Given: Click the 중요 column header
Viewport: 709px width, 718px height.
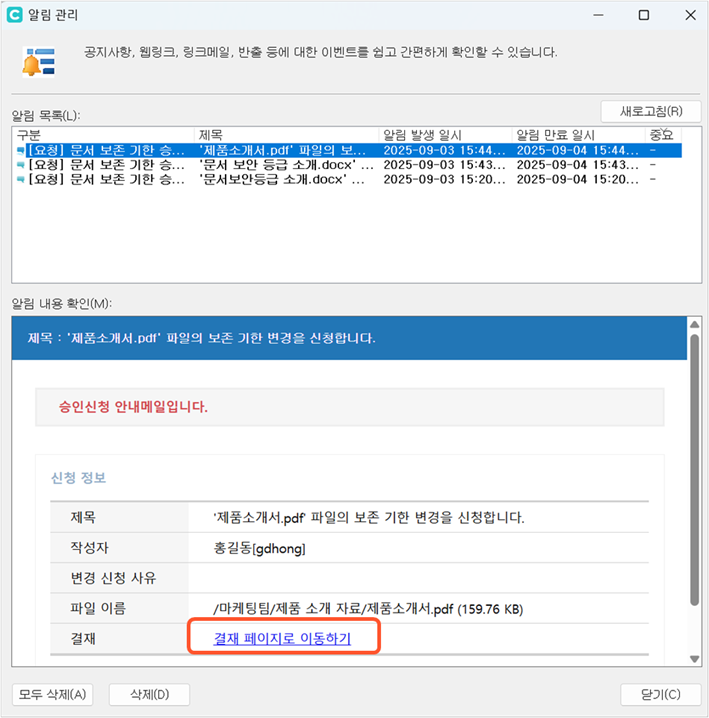Looking at the screenshot, I should click(662, 134).
